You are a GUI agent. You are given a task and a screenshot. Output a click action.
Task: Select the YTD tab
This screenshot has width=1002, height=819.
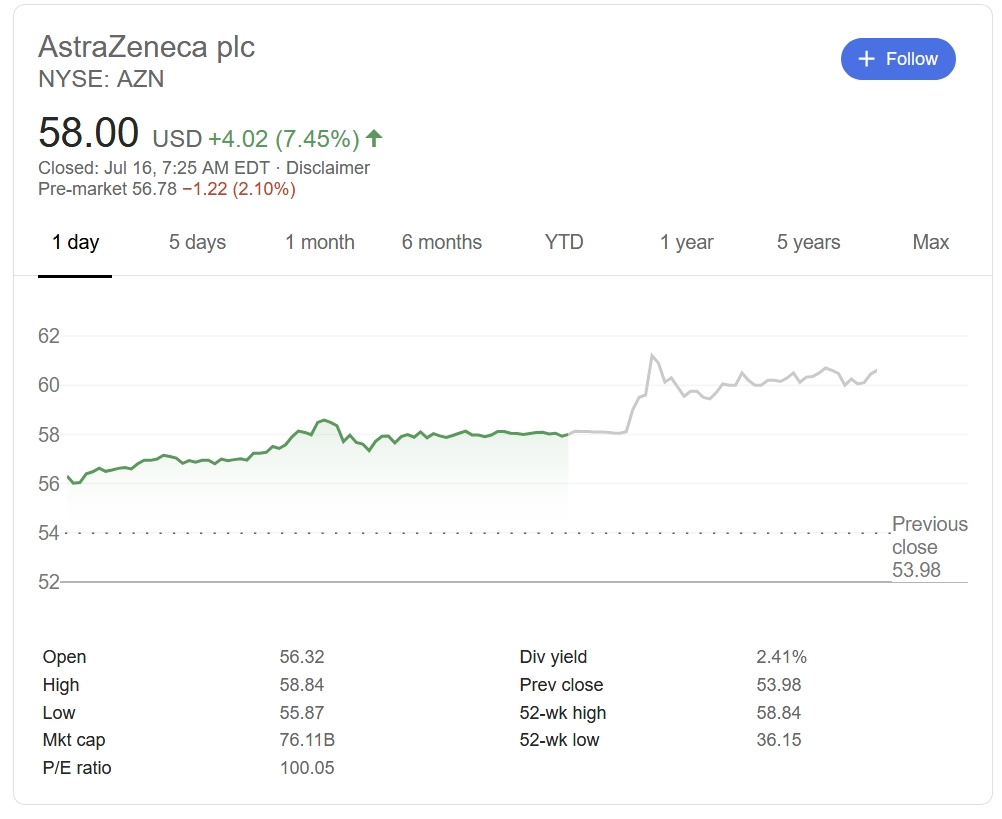click(x=564, y=242)
